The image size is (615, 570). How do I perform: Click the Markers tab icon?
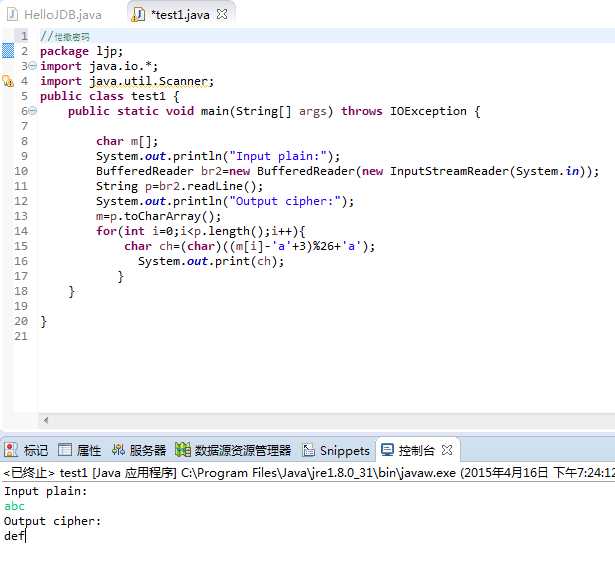point(11,450)
